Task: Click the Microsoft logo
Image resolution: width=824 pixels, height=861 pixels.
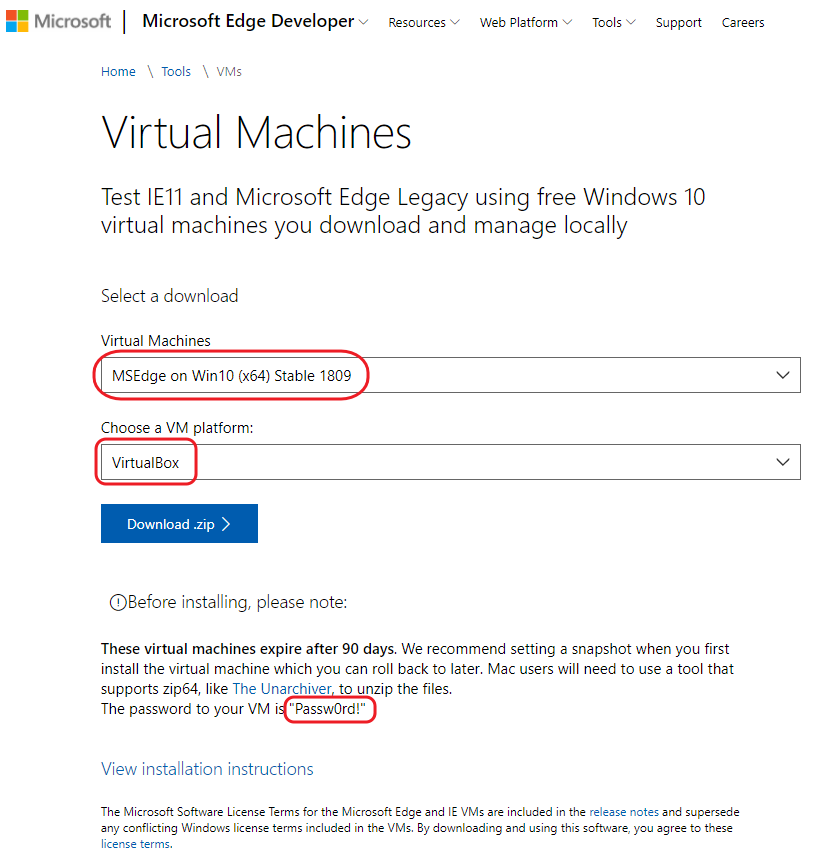Action: [x=58, y=21]
